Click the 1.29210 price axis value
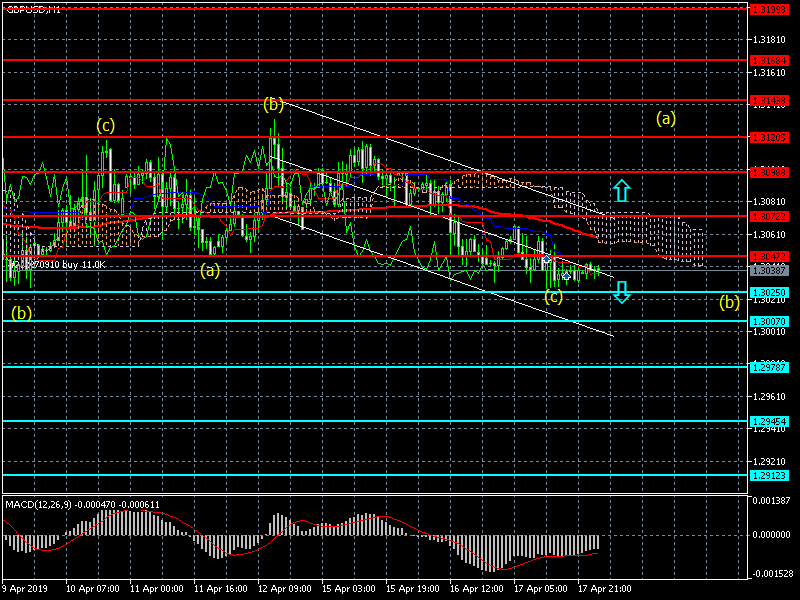This screenshot has width=800, height=600. pos(769,462)
